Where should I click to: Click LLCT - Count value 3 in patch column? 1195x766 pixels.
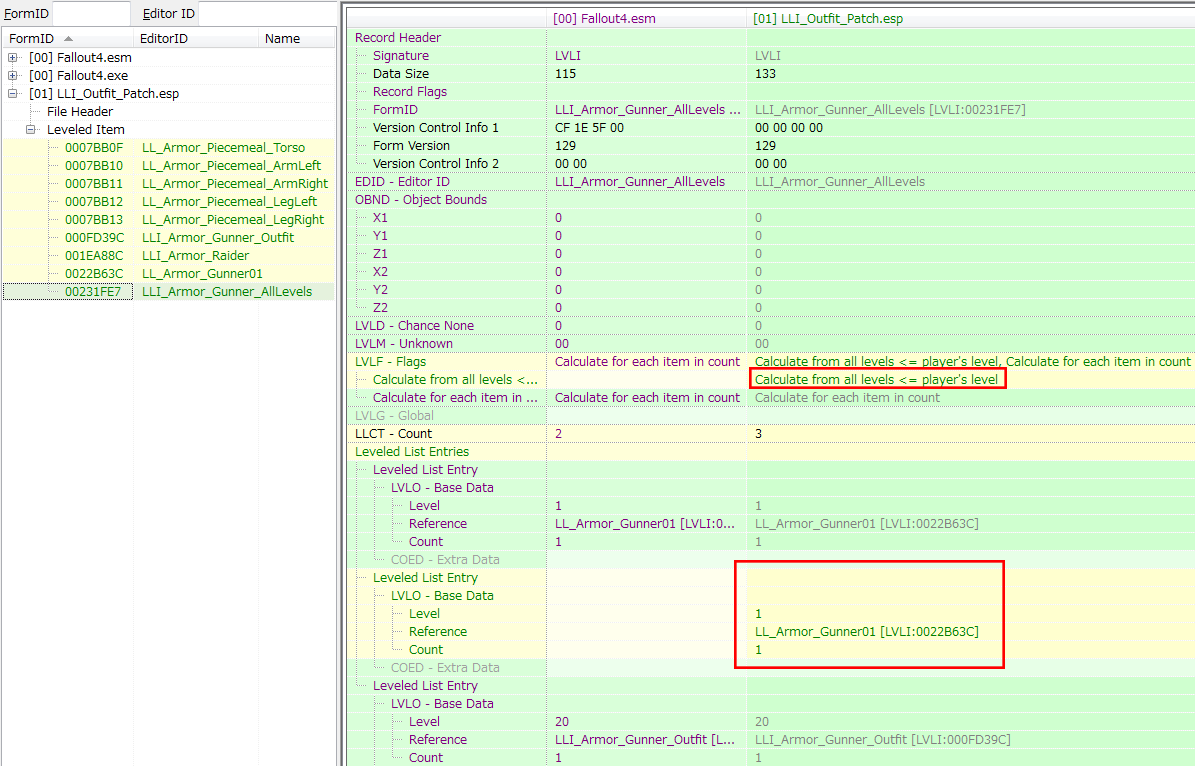click(x=758, y=434)
